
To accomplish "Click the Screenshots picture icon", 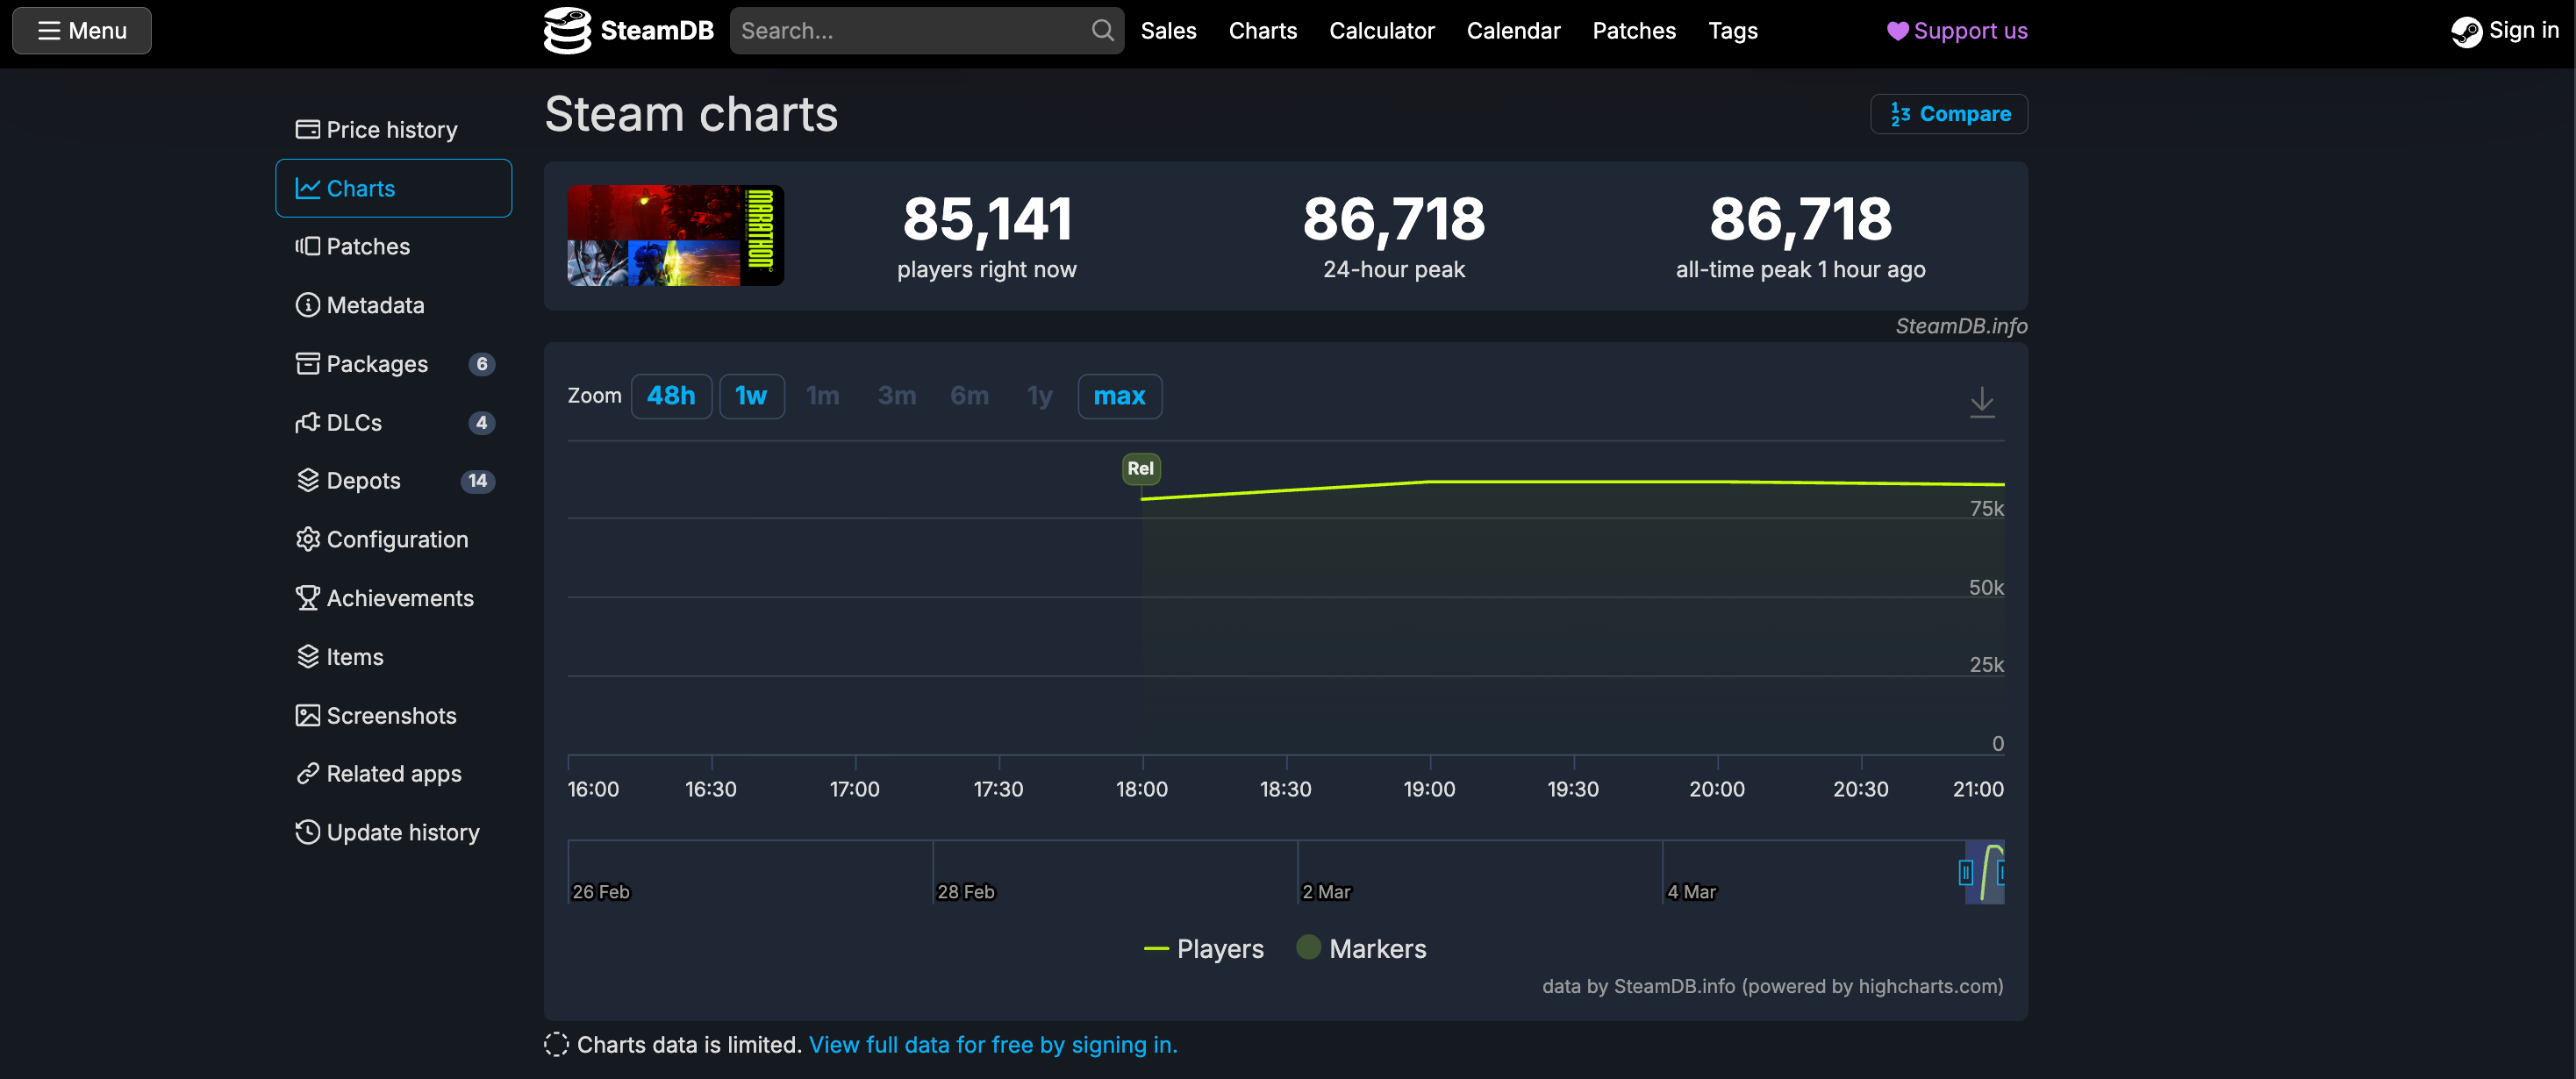I will click(x=307, y=715).
